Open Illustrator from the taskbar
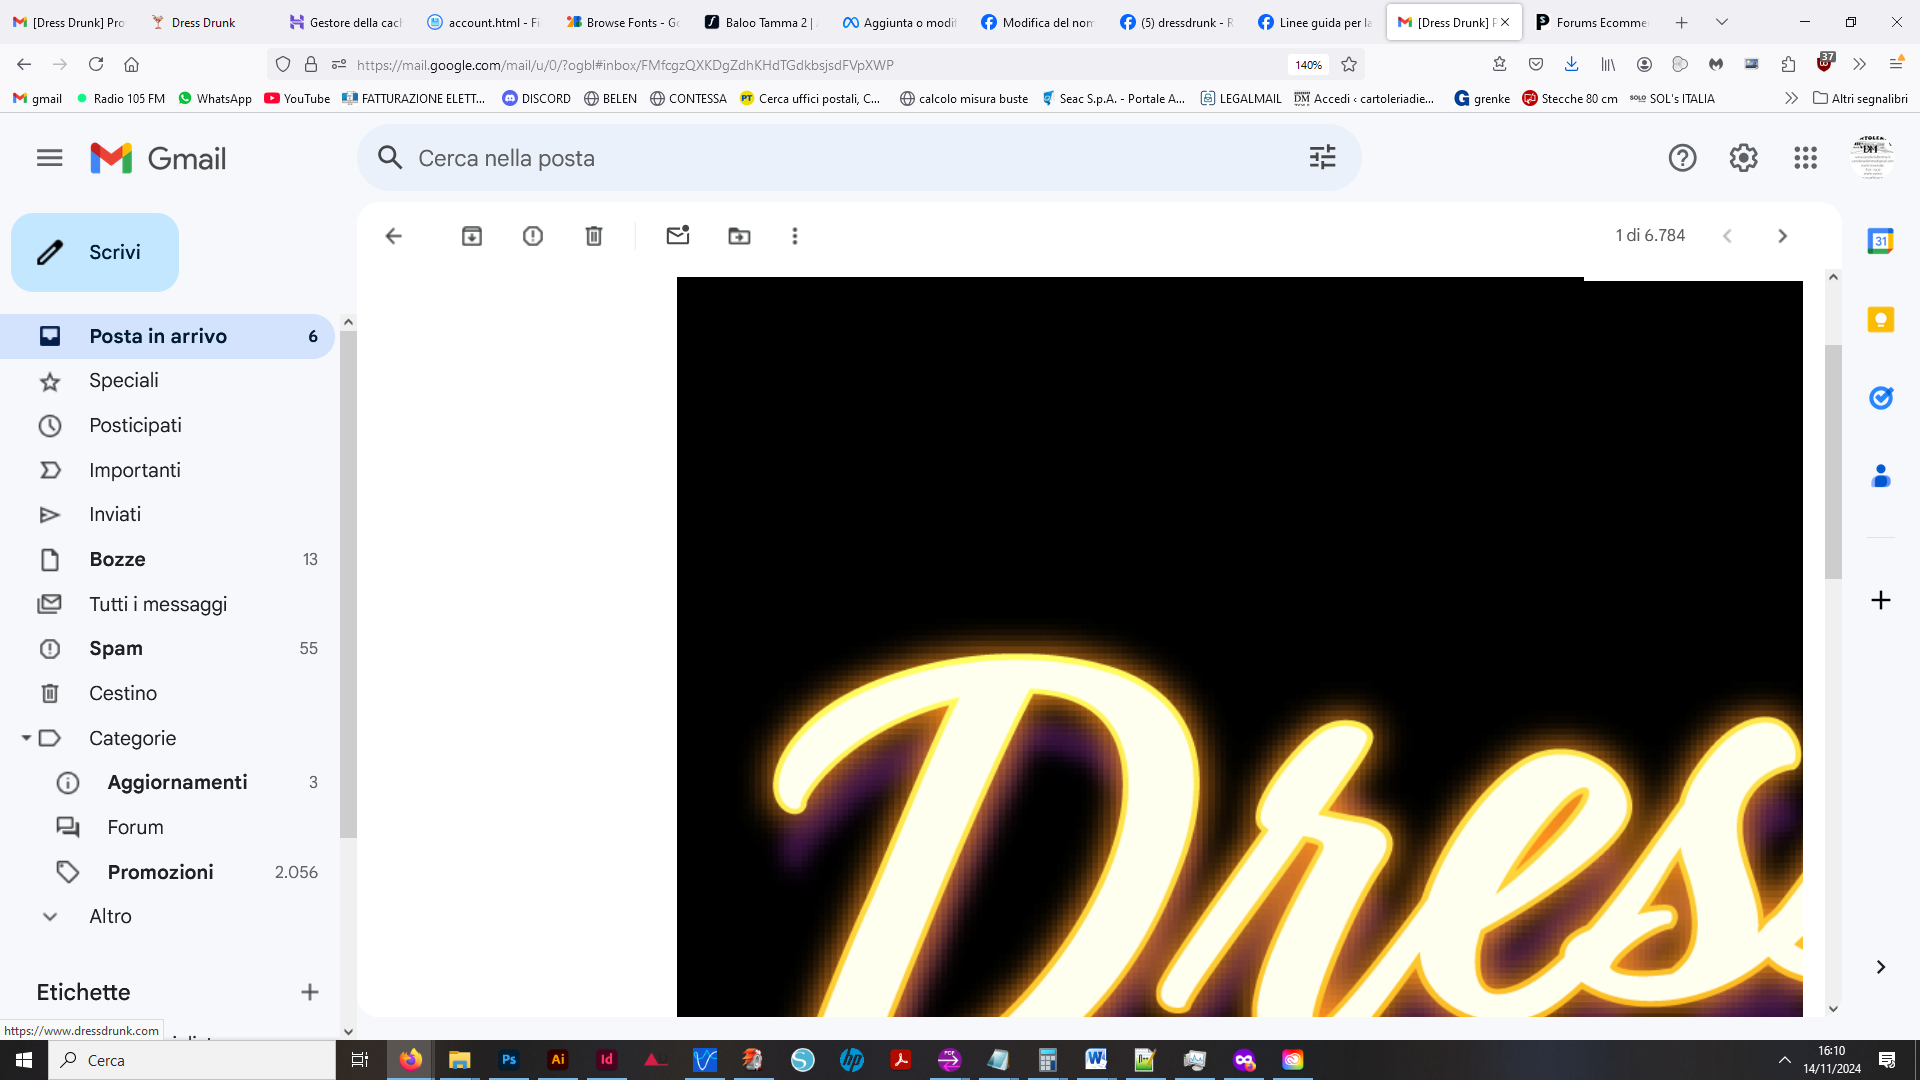Screen dimensions: 1920x1080 [x=558, y=1060]
